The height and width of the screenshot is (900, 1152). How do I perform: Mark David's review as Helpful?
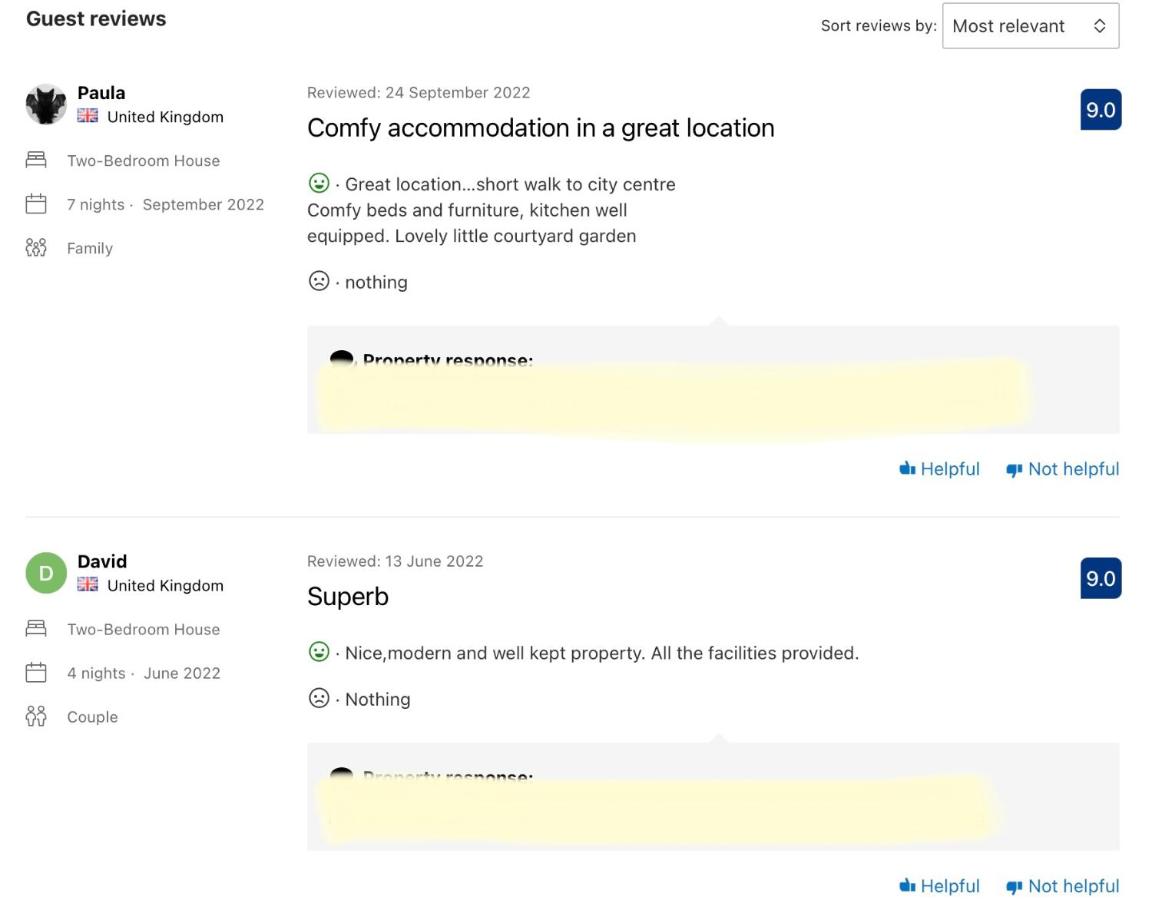coord(939,886)
